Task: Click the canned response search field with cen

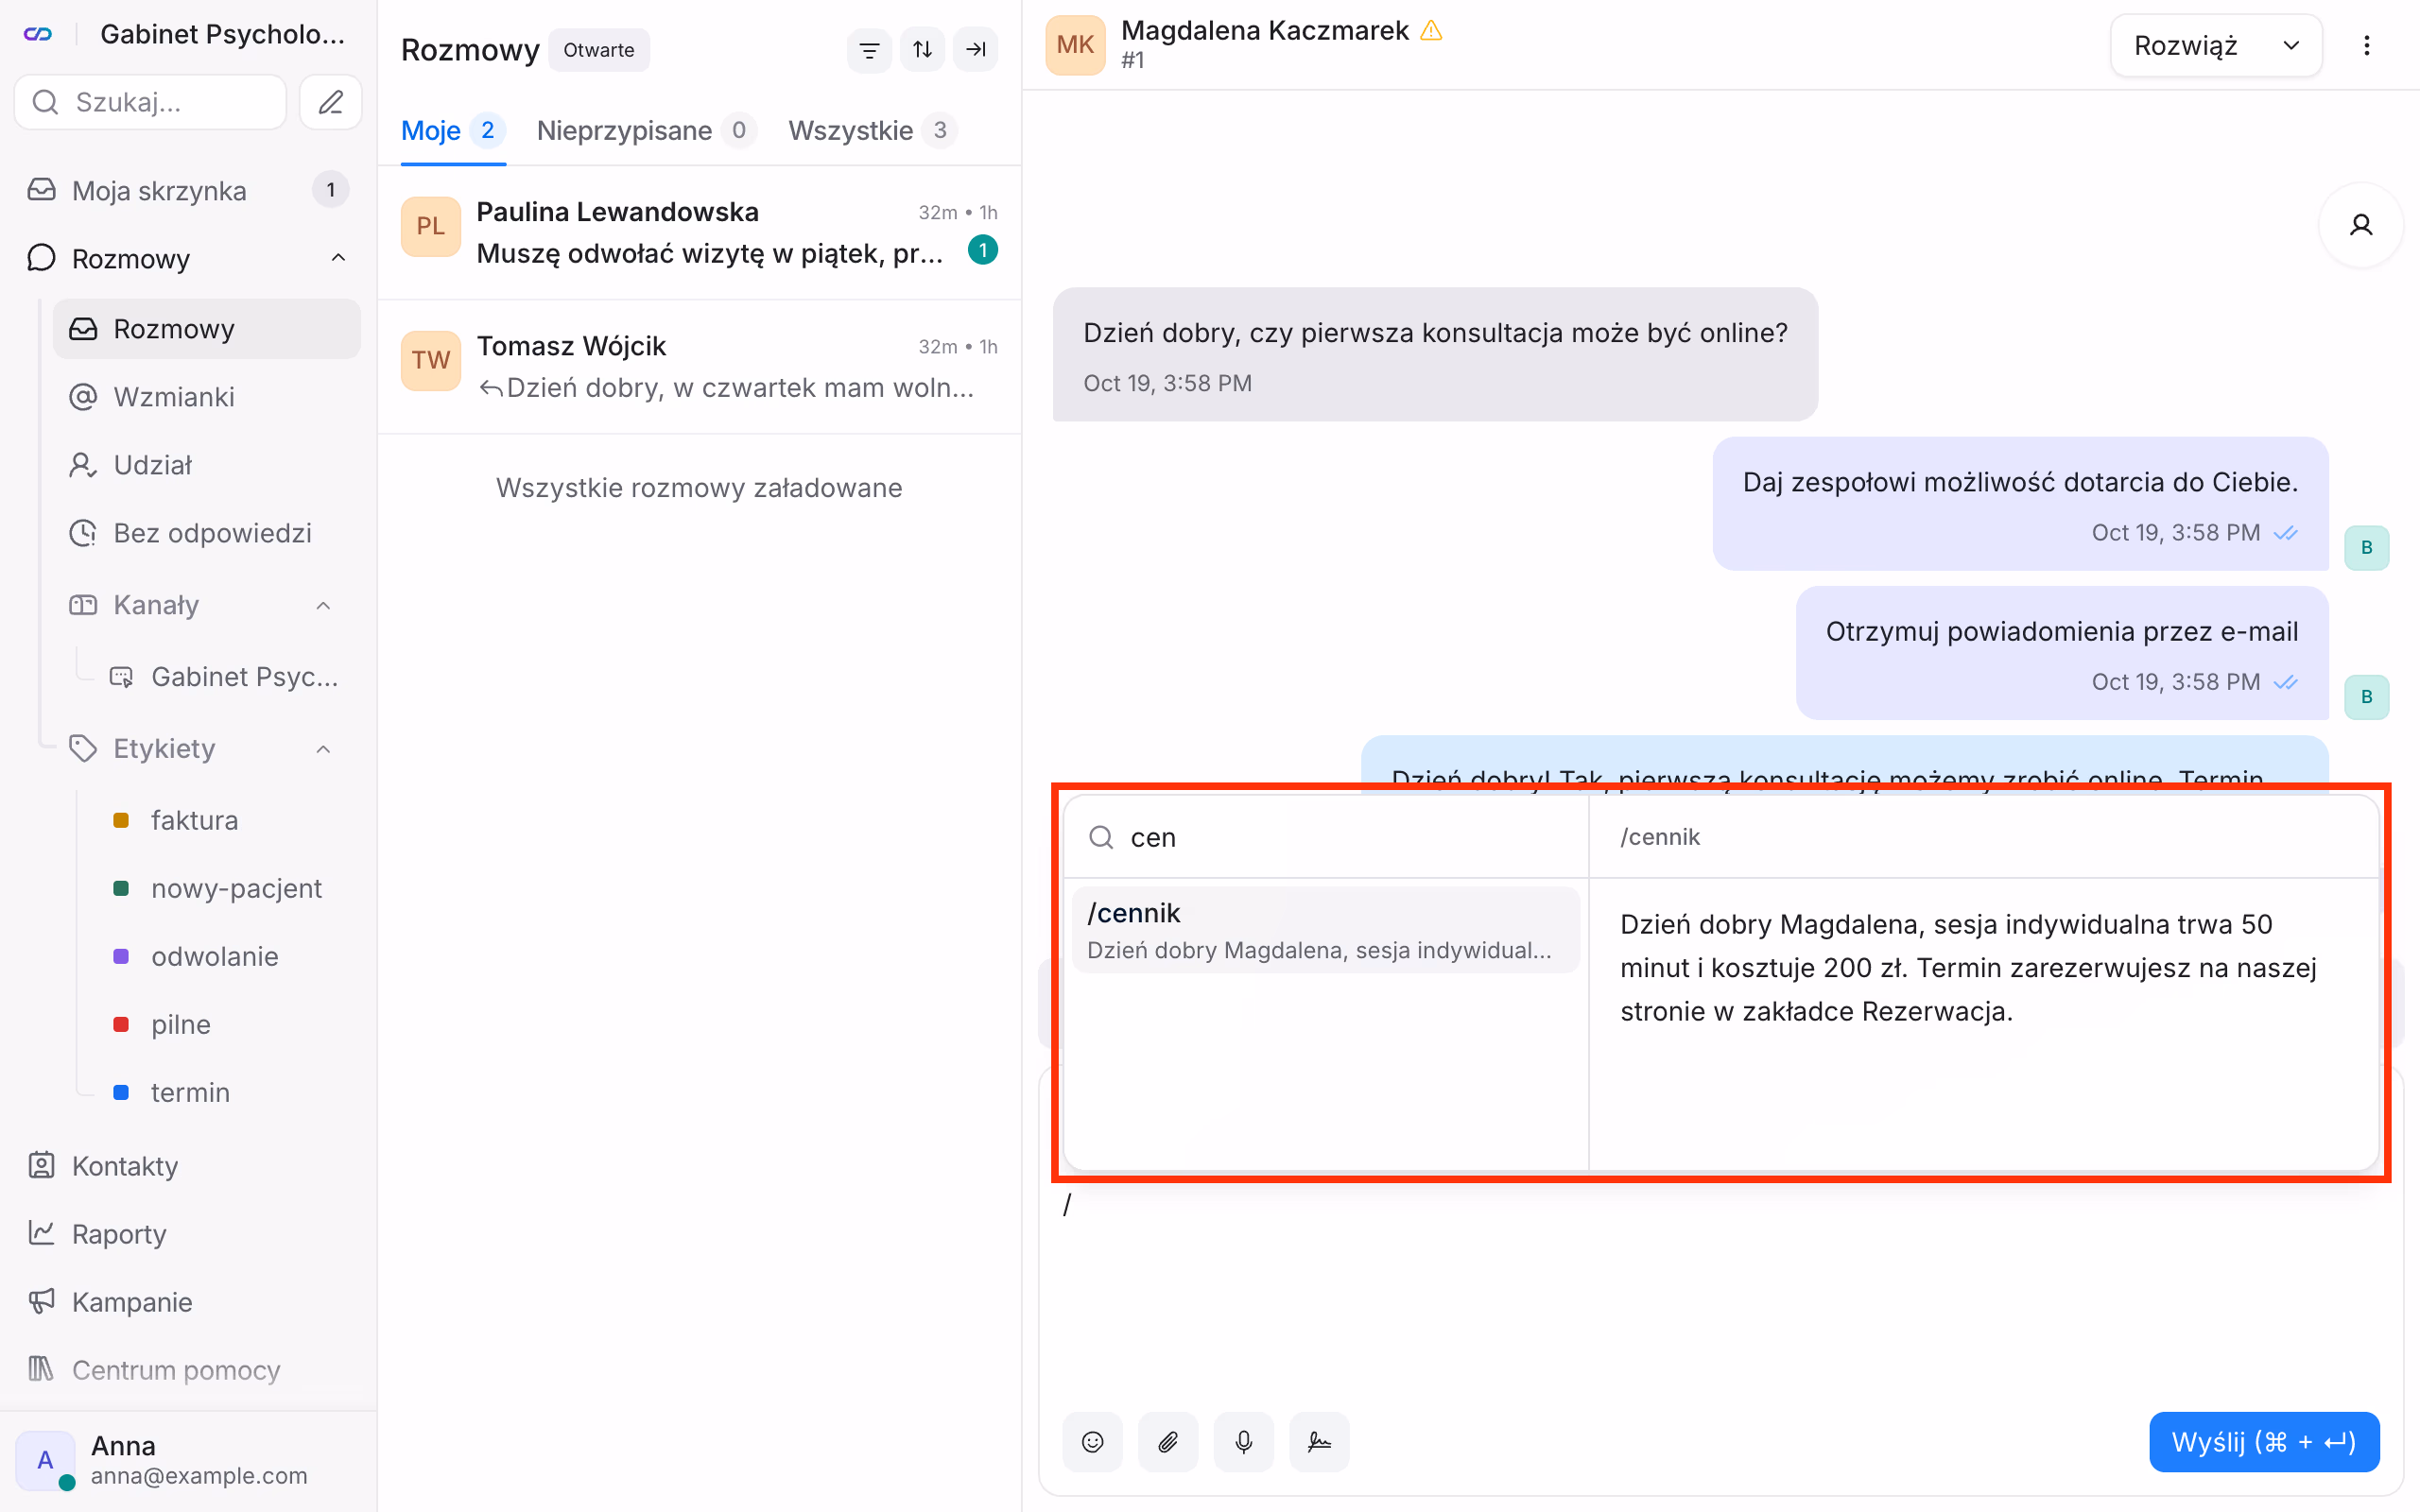Action: pos(1326,837)
